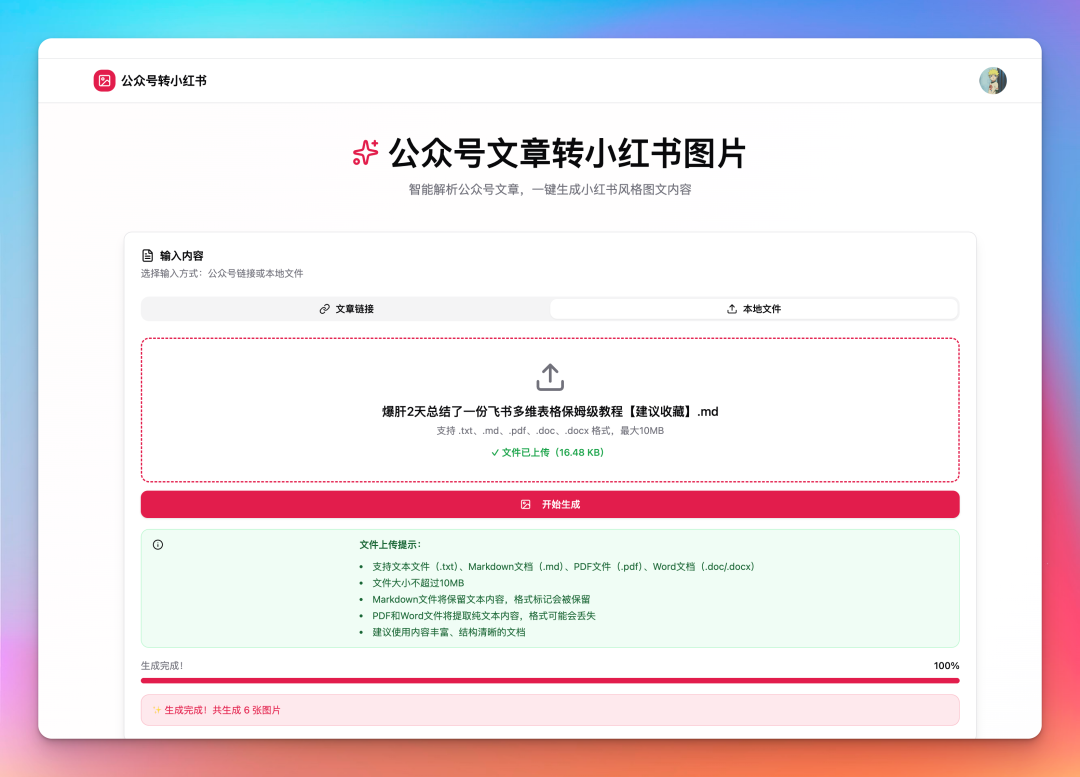Switch to the 文章链接 tab
The height and width of the screenshot is (777, 1080).
tap(346, 309)
